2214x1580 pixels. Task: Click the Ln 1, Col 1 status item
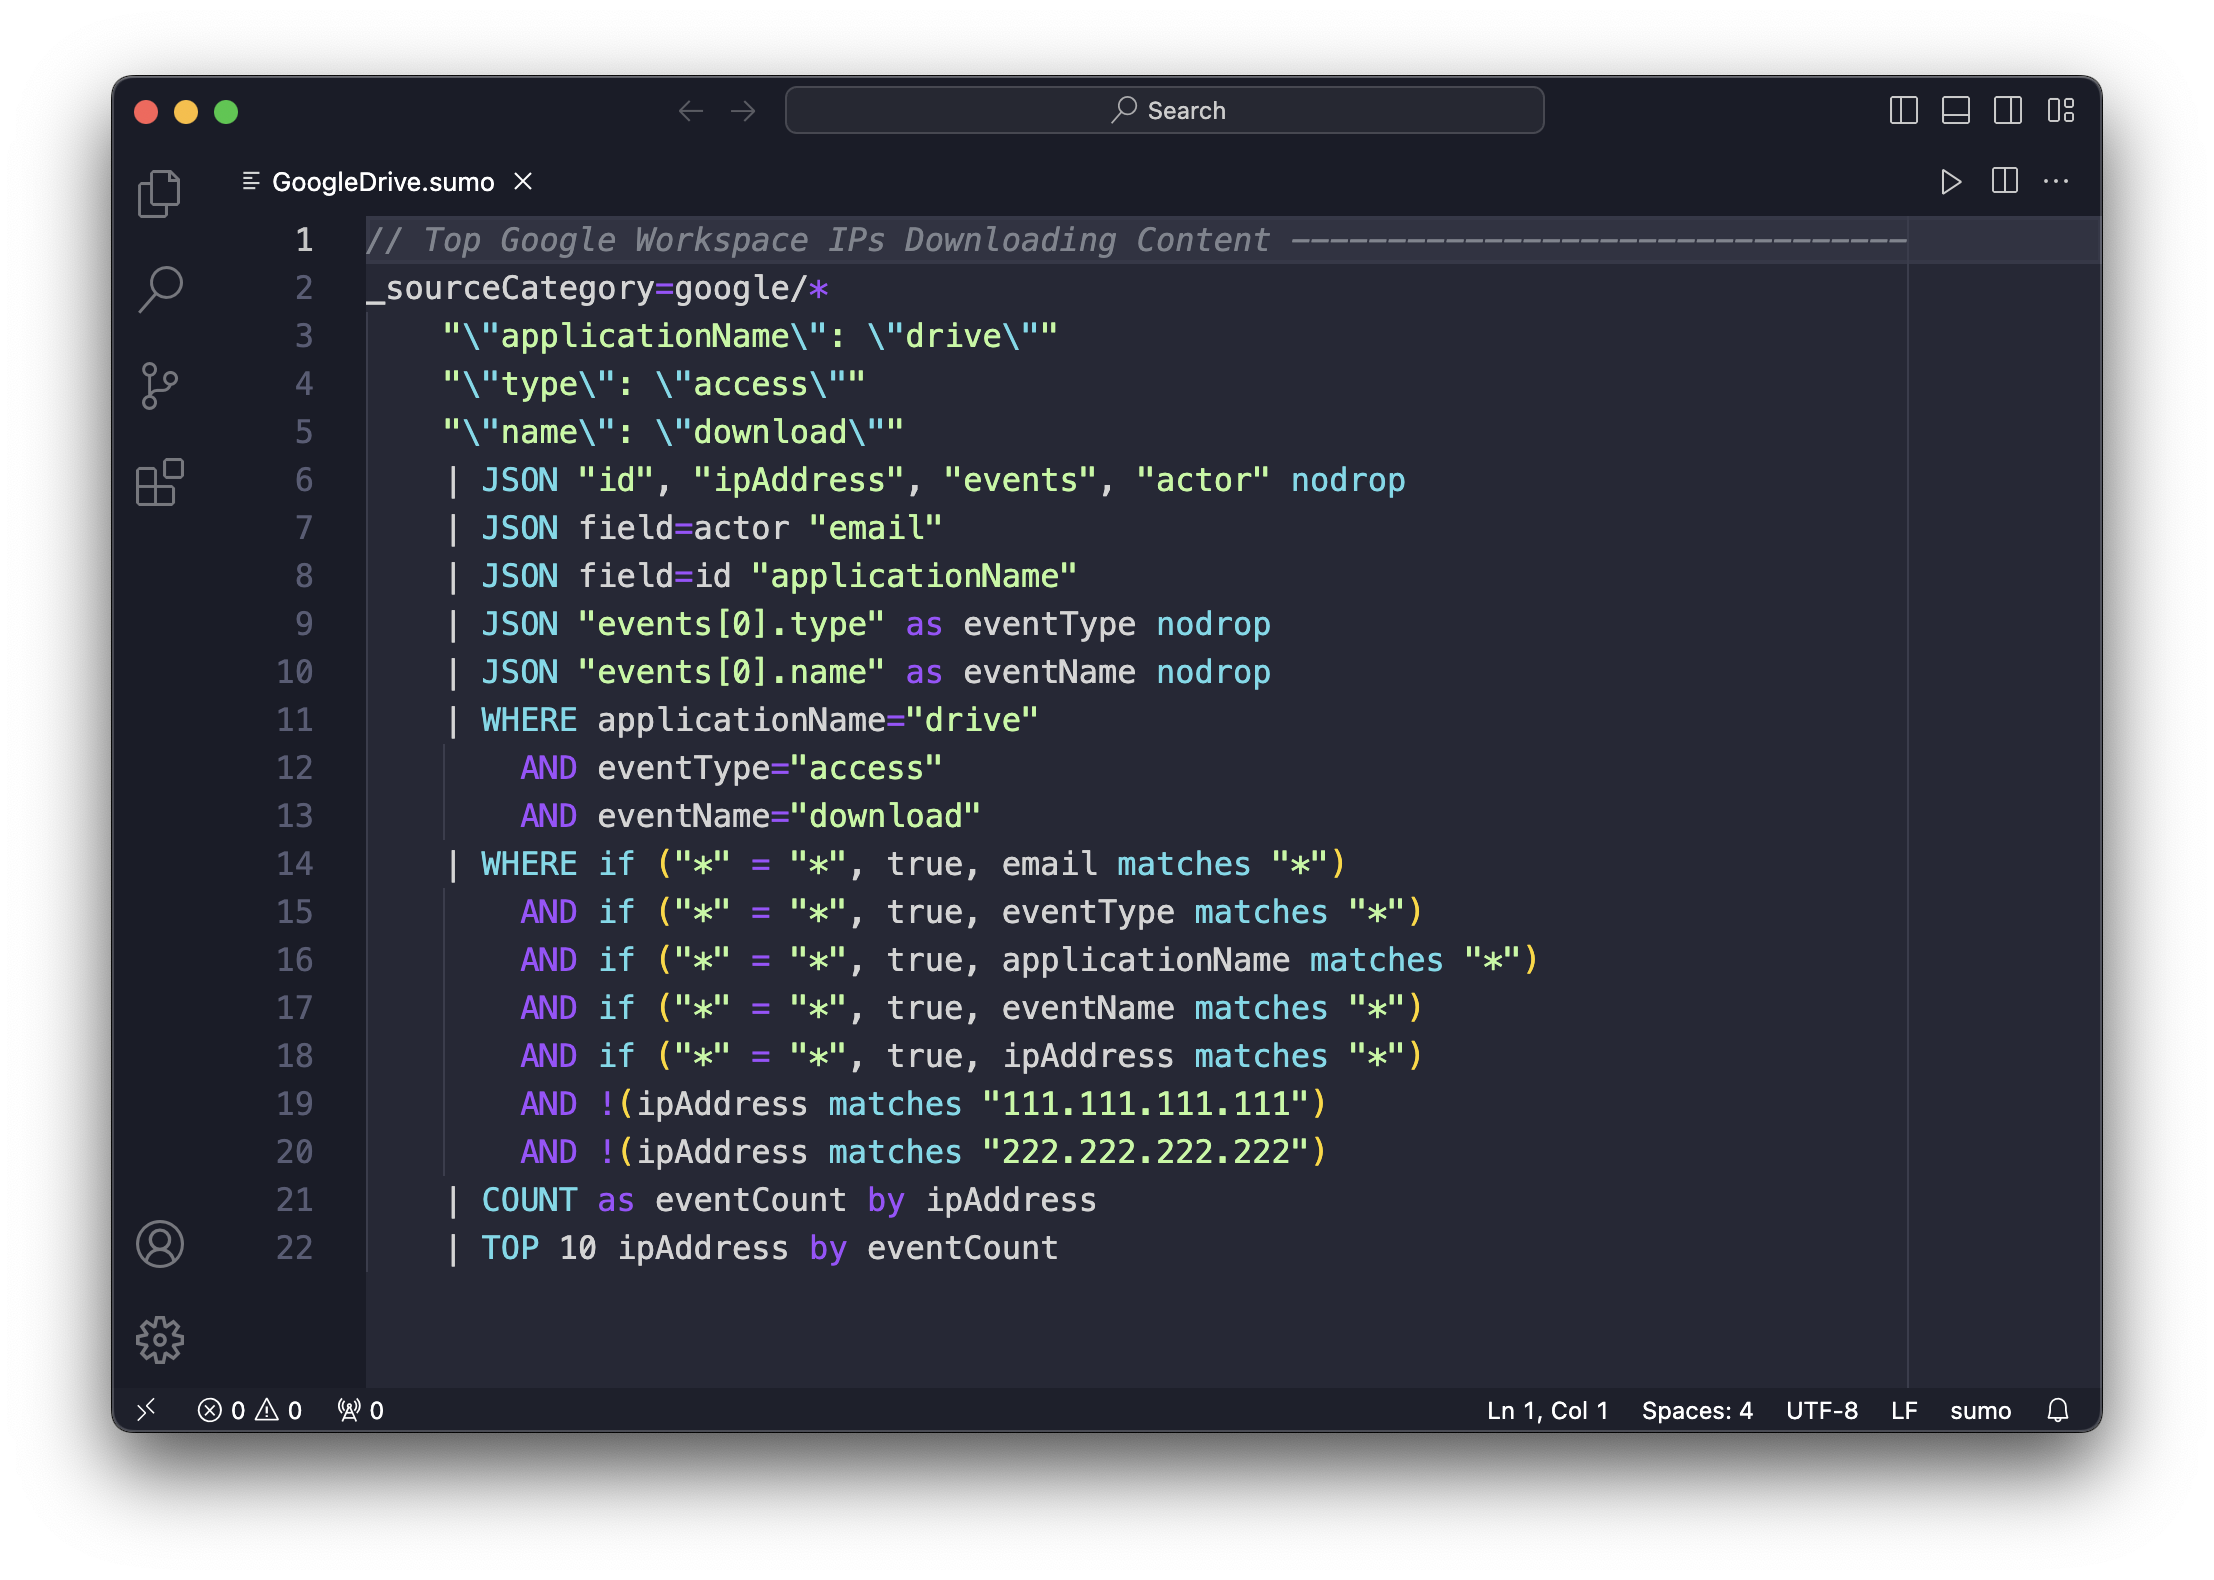point(1547,1410)
